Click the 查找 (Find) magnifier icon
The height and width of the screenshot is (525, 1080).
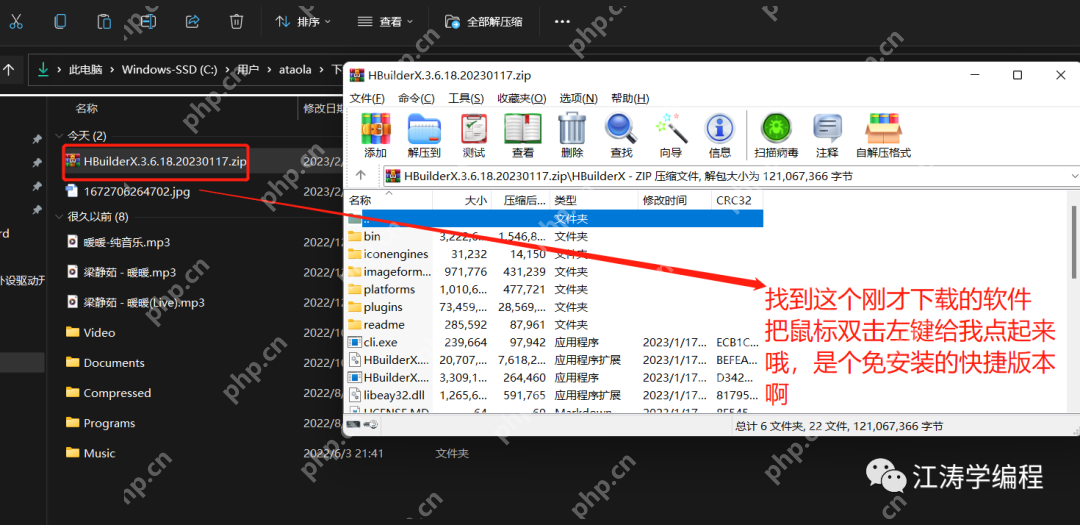(621, 134)
